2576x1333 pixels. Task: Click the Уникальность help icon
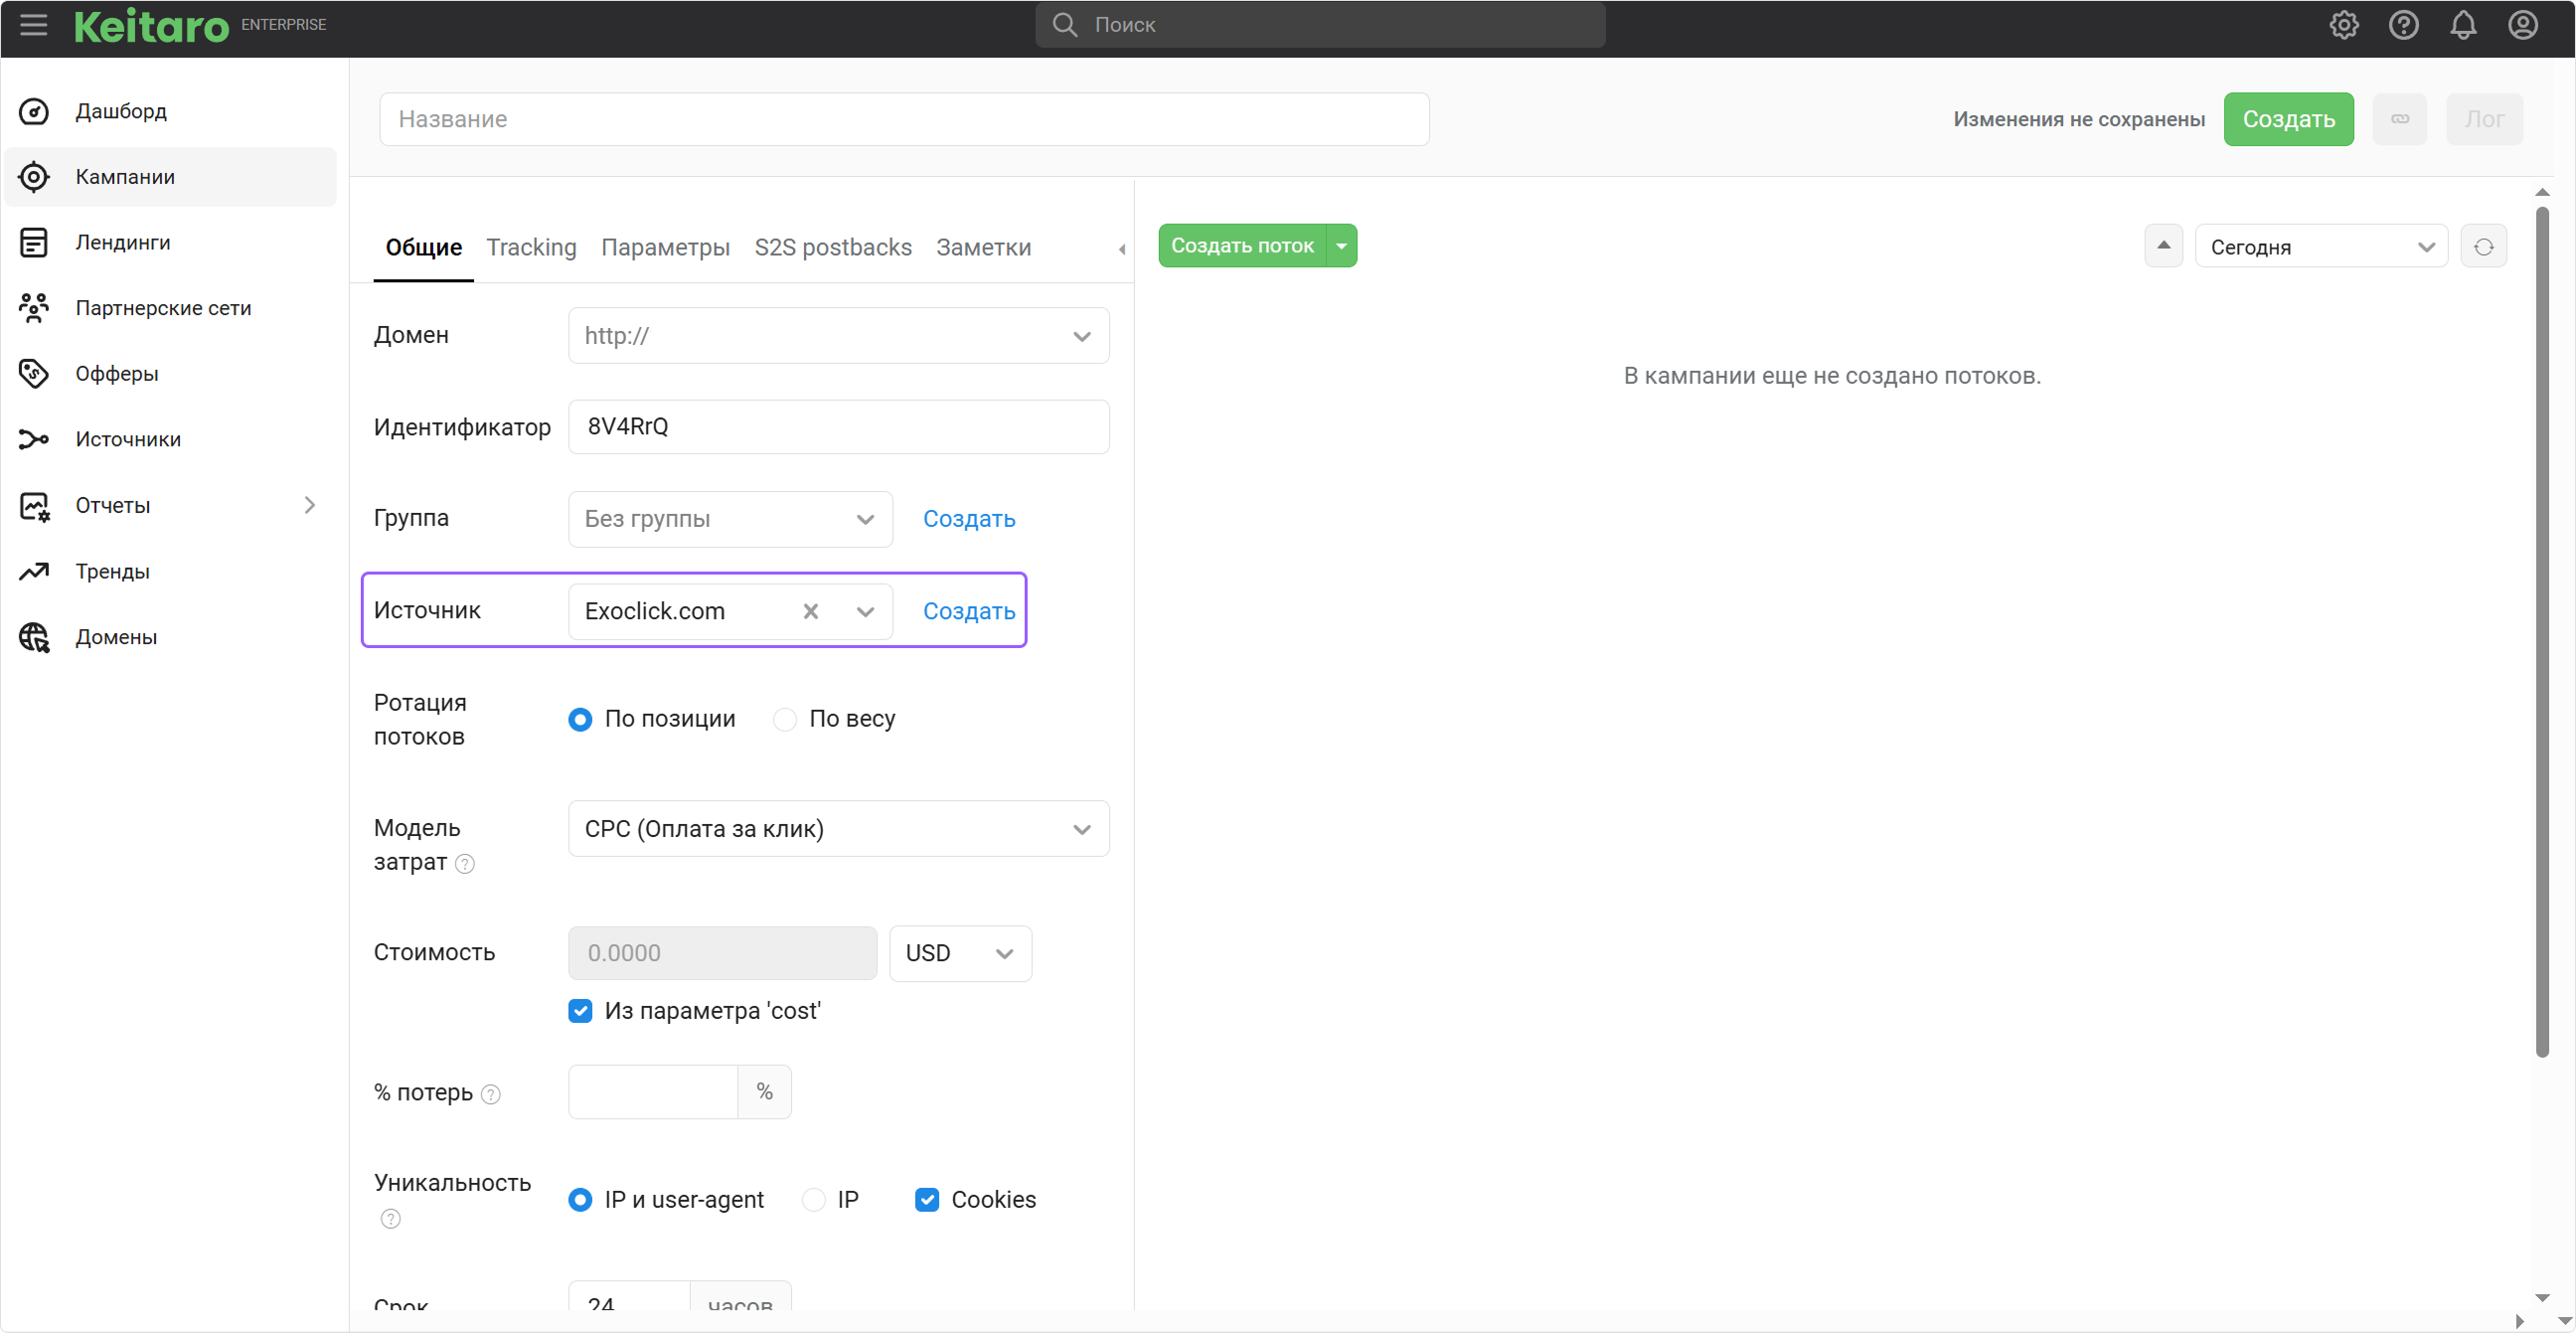(391, 1218)
